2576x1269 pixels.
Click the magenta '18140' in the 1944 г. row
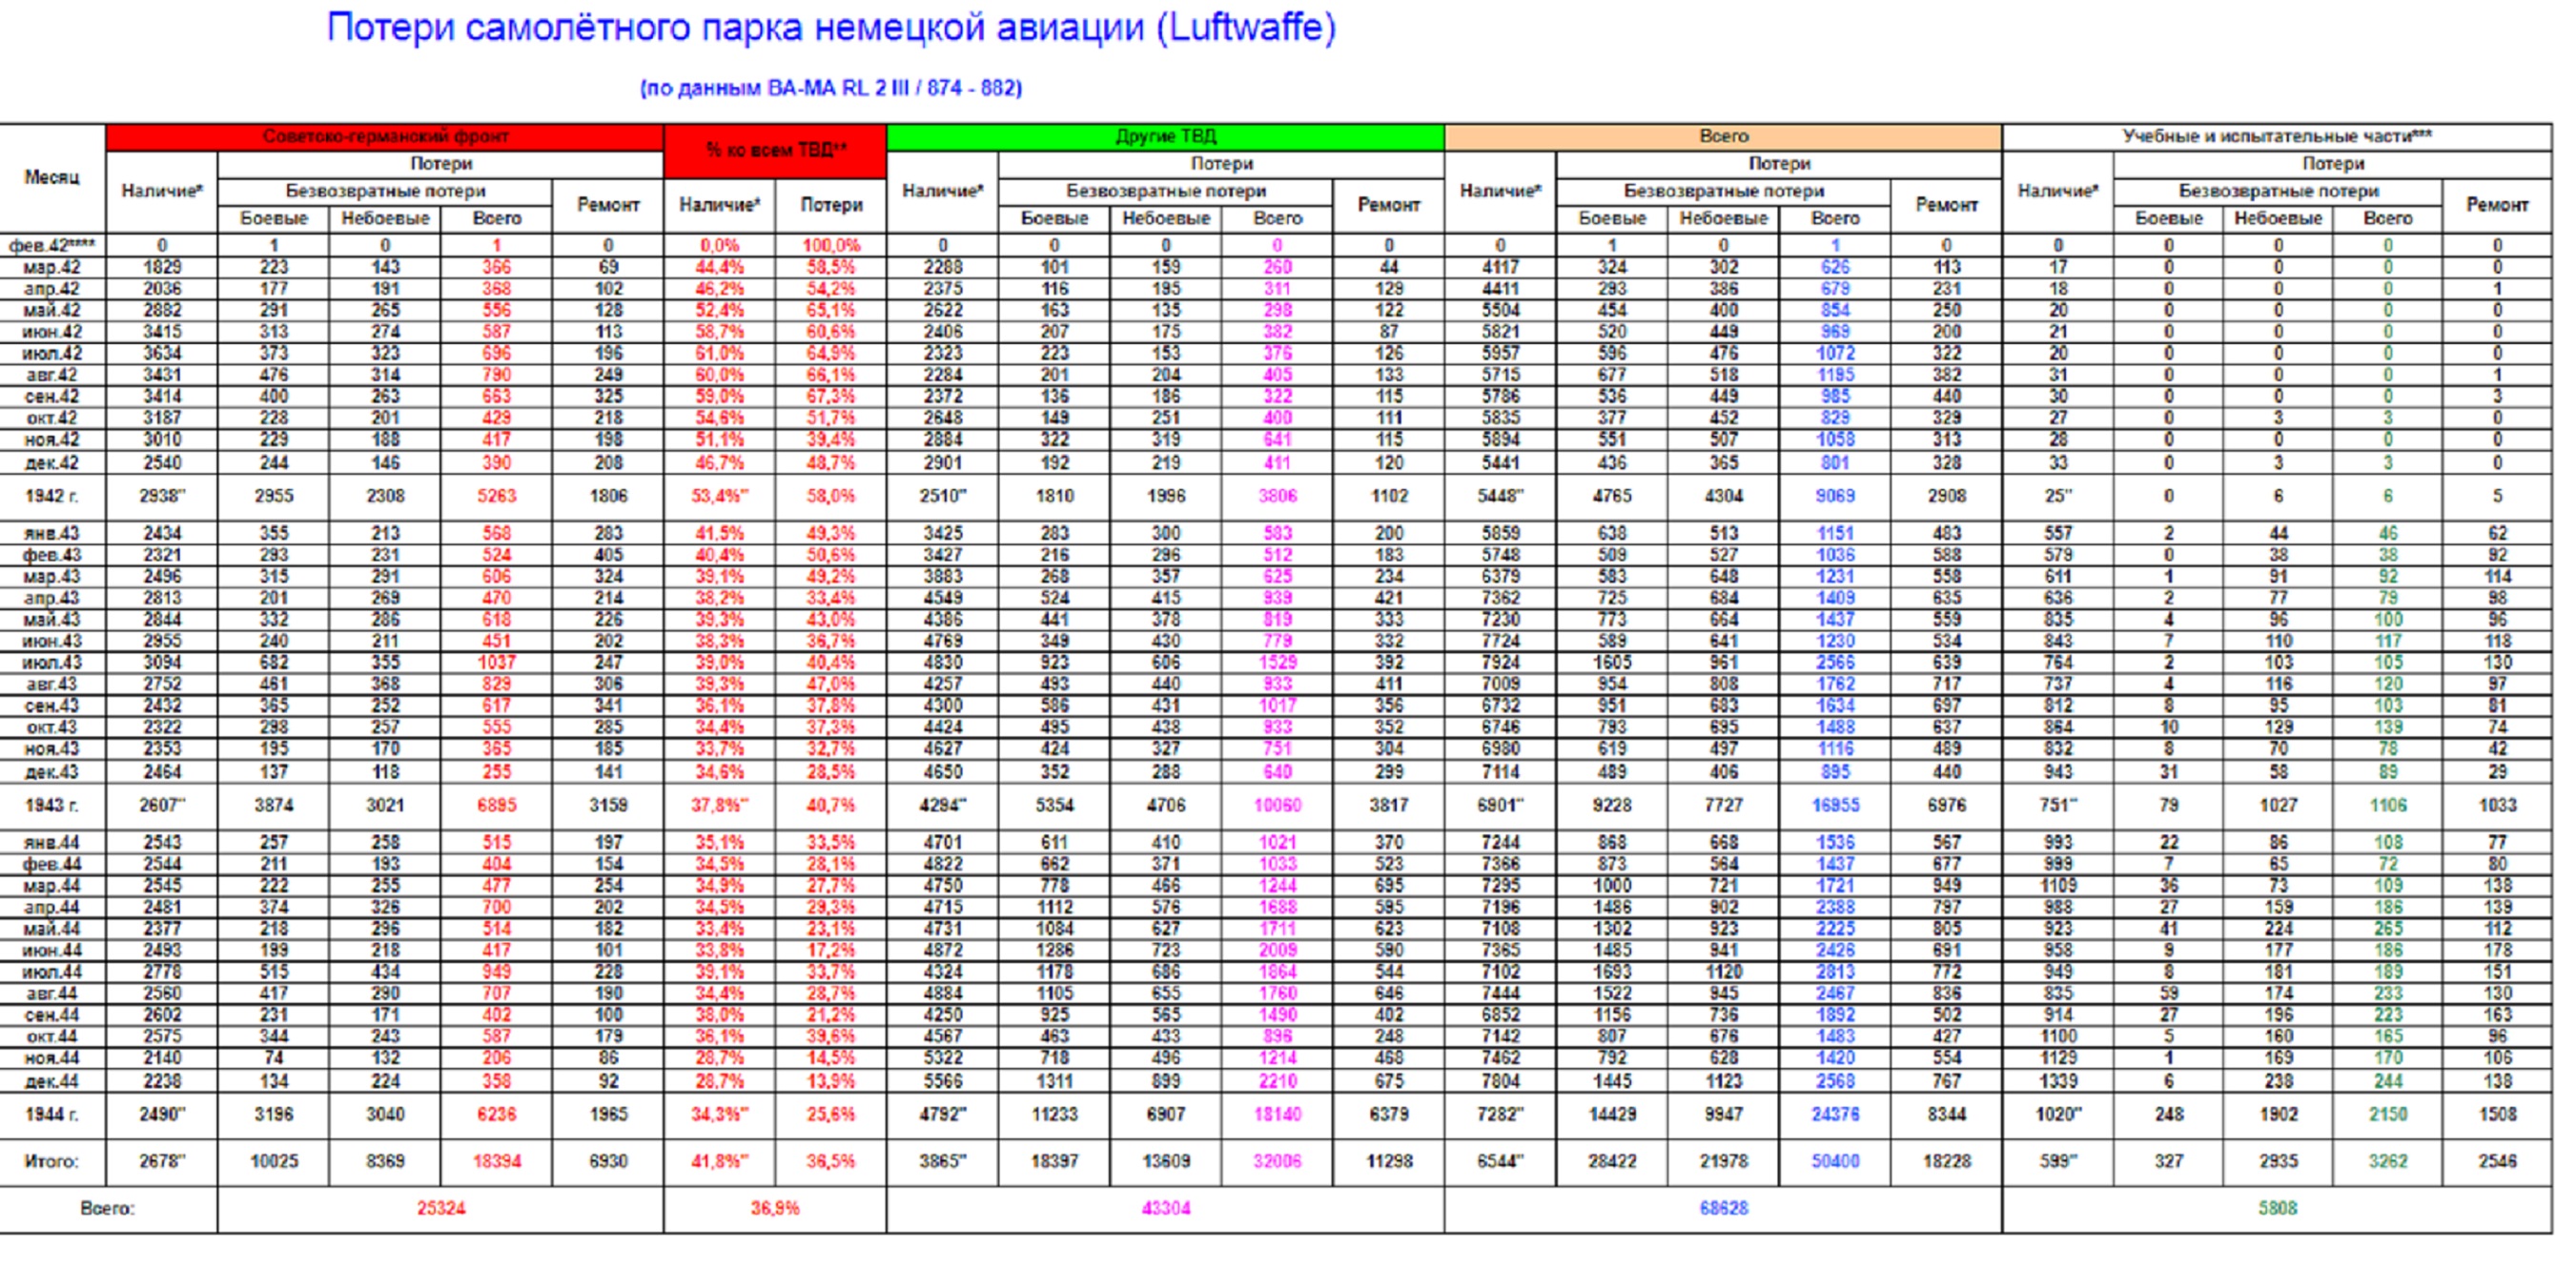pyautogui.click(x=1277, y=1114)
